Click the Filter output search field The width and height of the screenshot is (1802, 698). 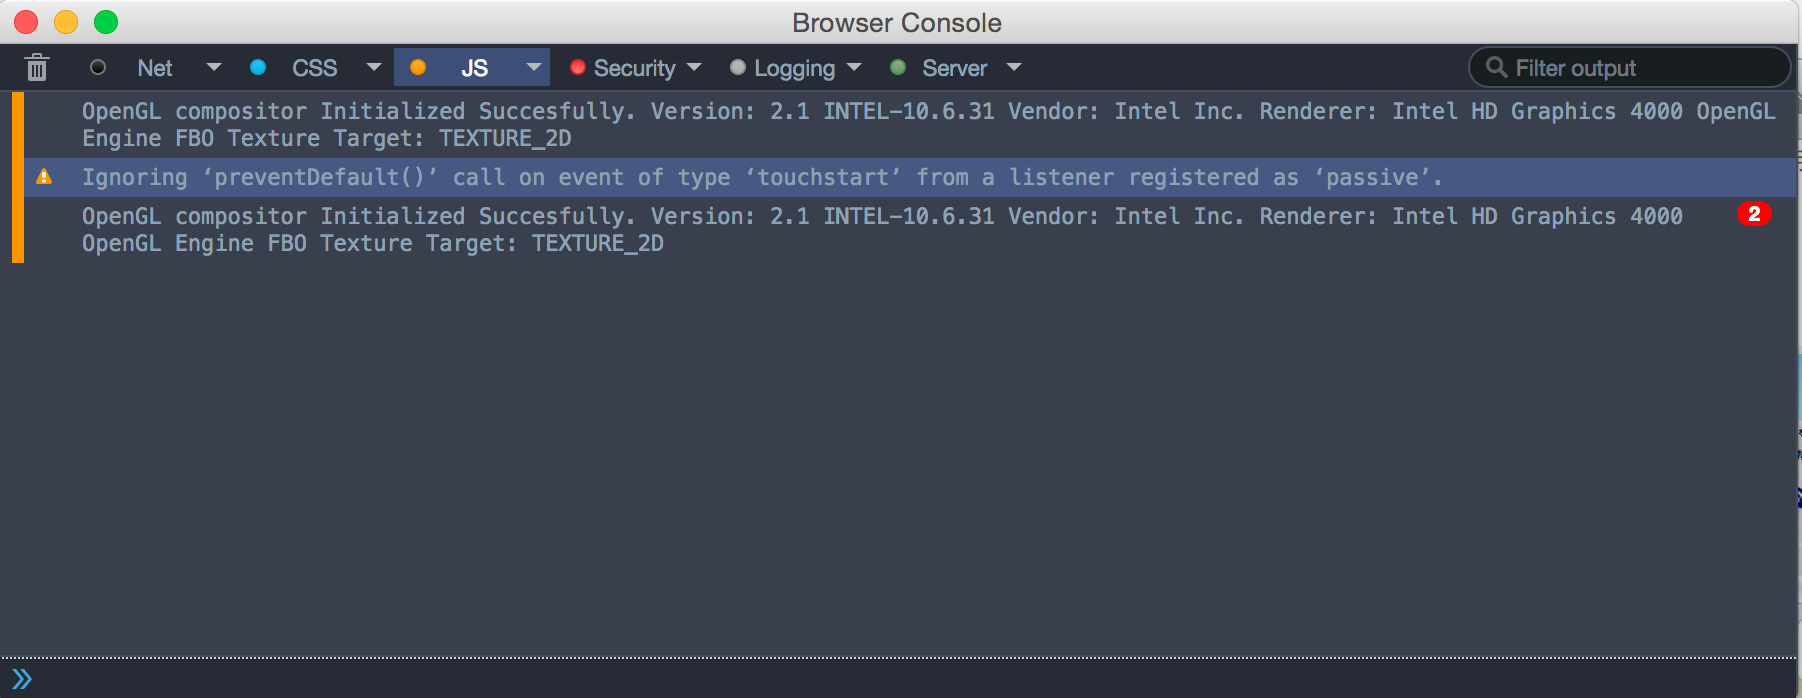1640,68
